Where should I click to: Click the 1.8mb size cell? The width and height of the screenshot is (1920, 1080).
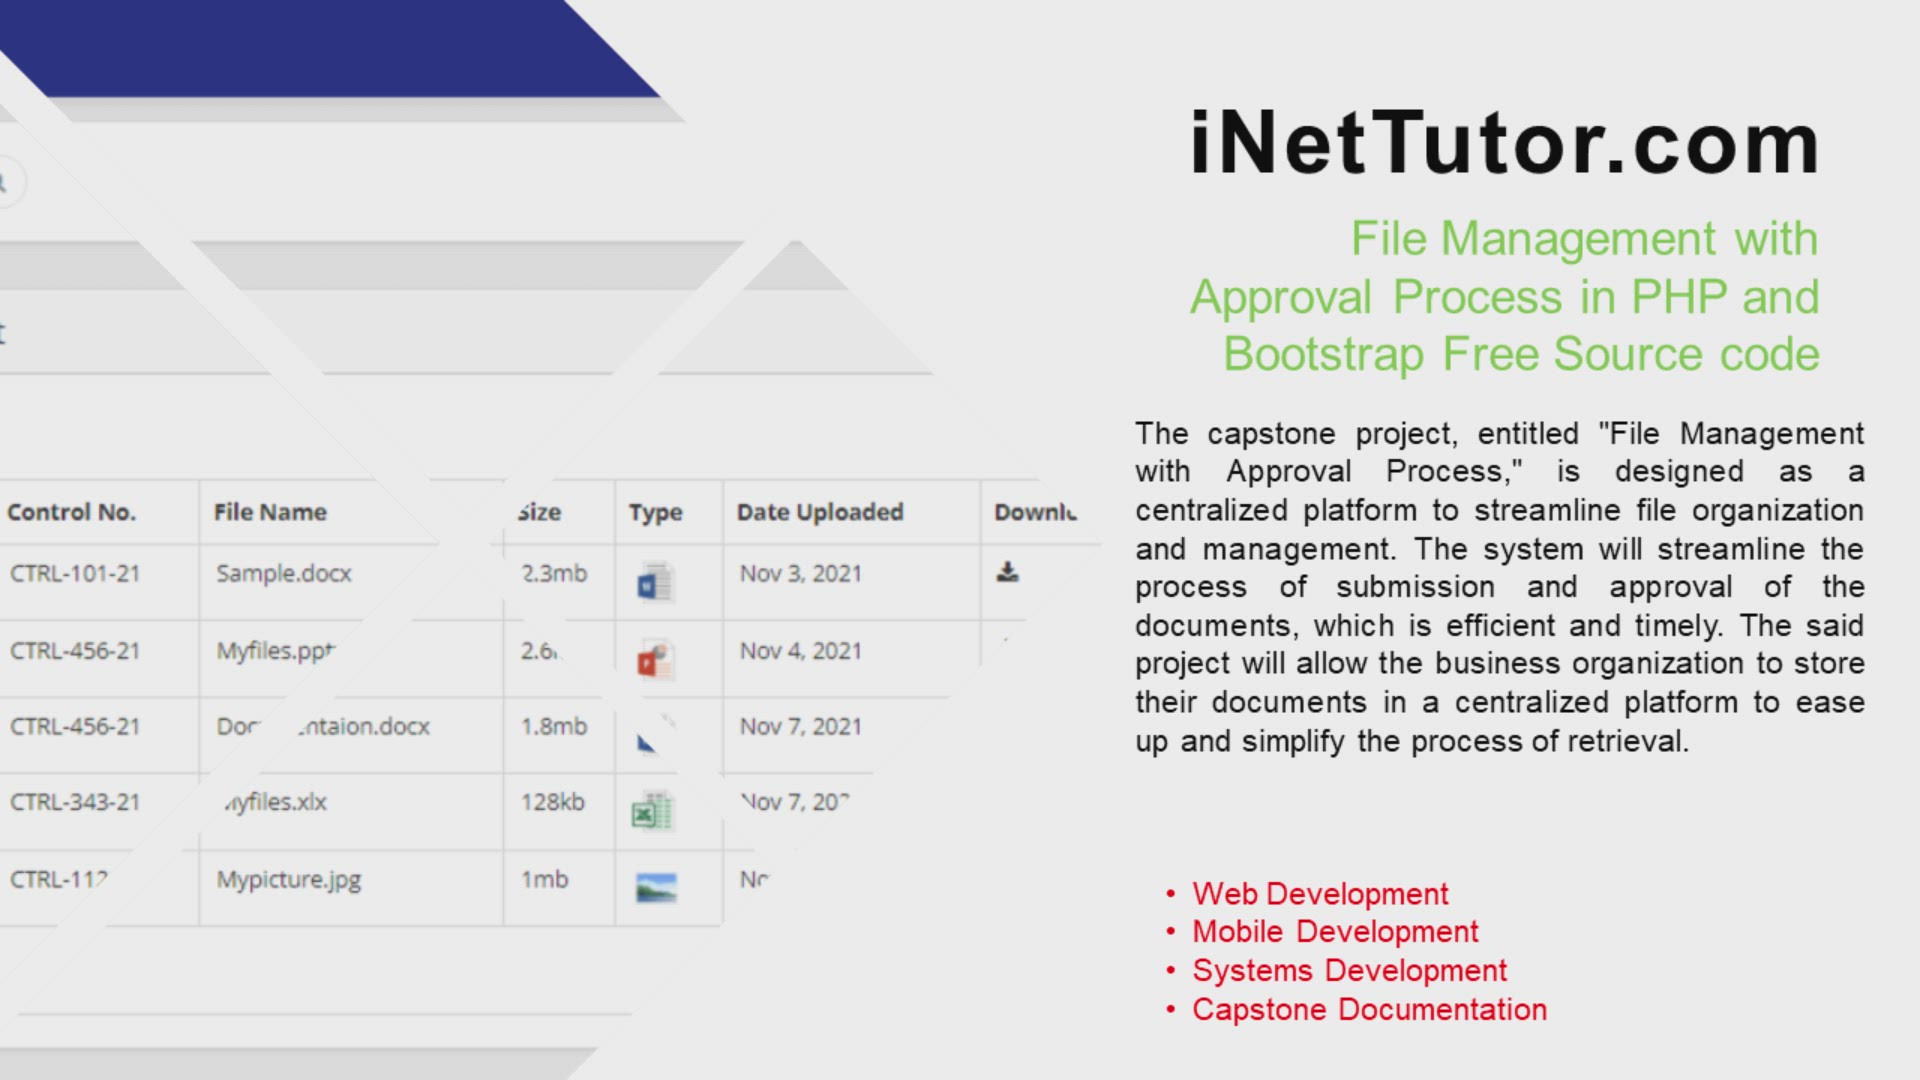[x=554, y=727]
